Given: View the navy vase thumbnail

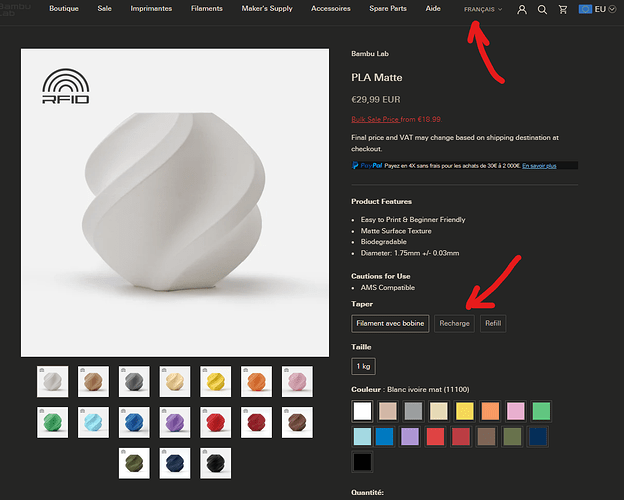Looking at the screenshot, I should [175, 463].
